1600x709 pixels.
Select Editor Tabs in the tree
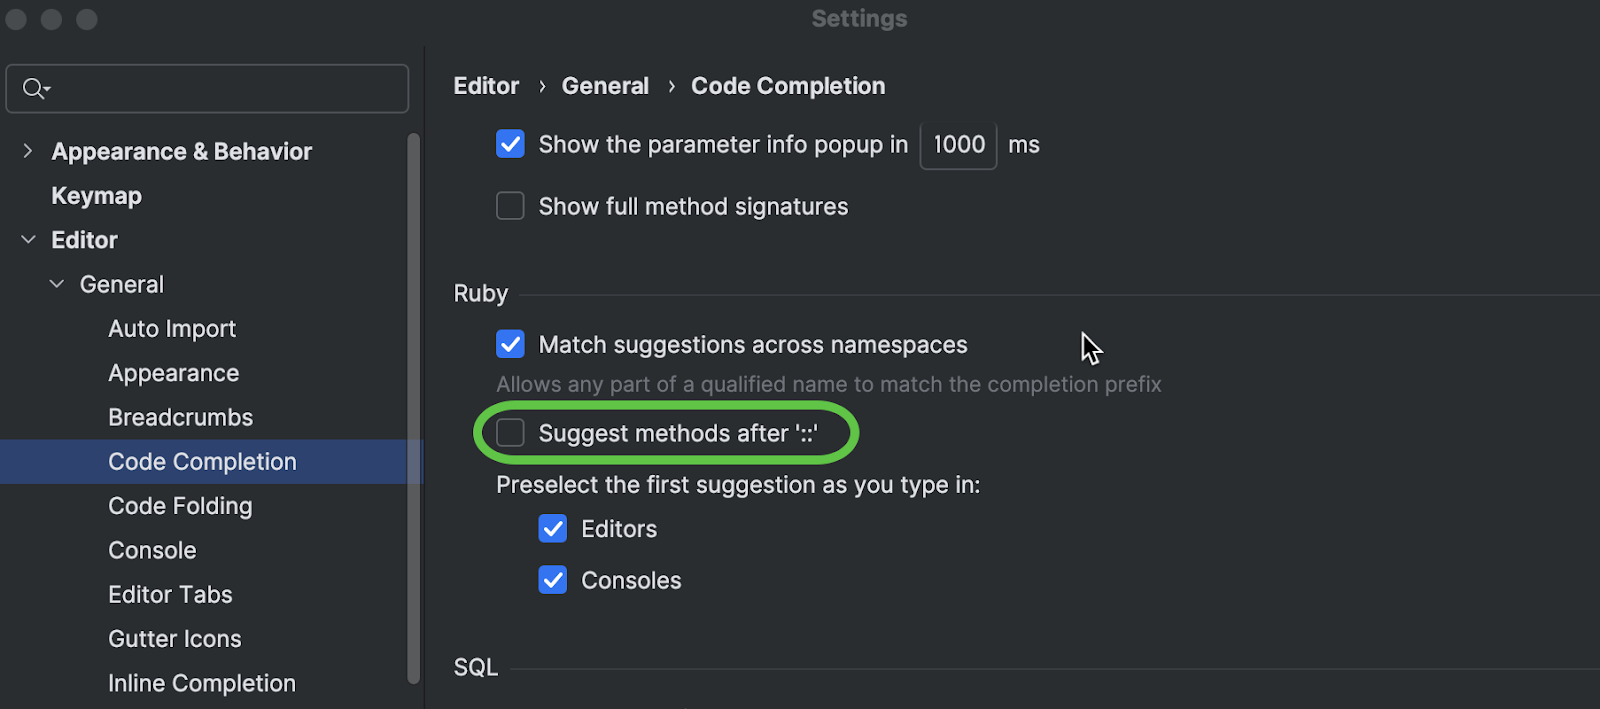(x=170, y=595)
